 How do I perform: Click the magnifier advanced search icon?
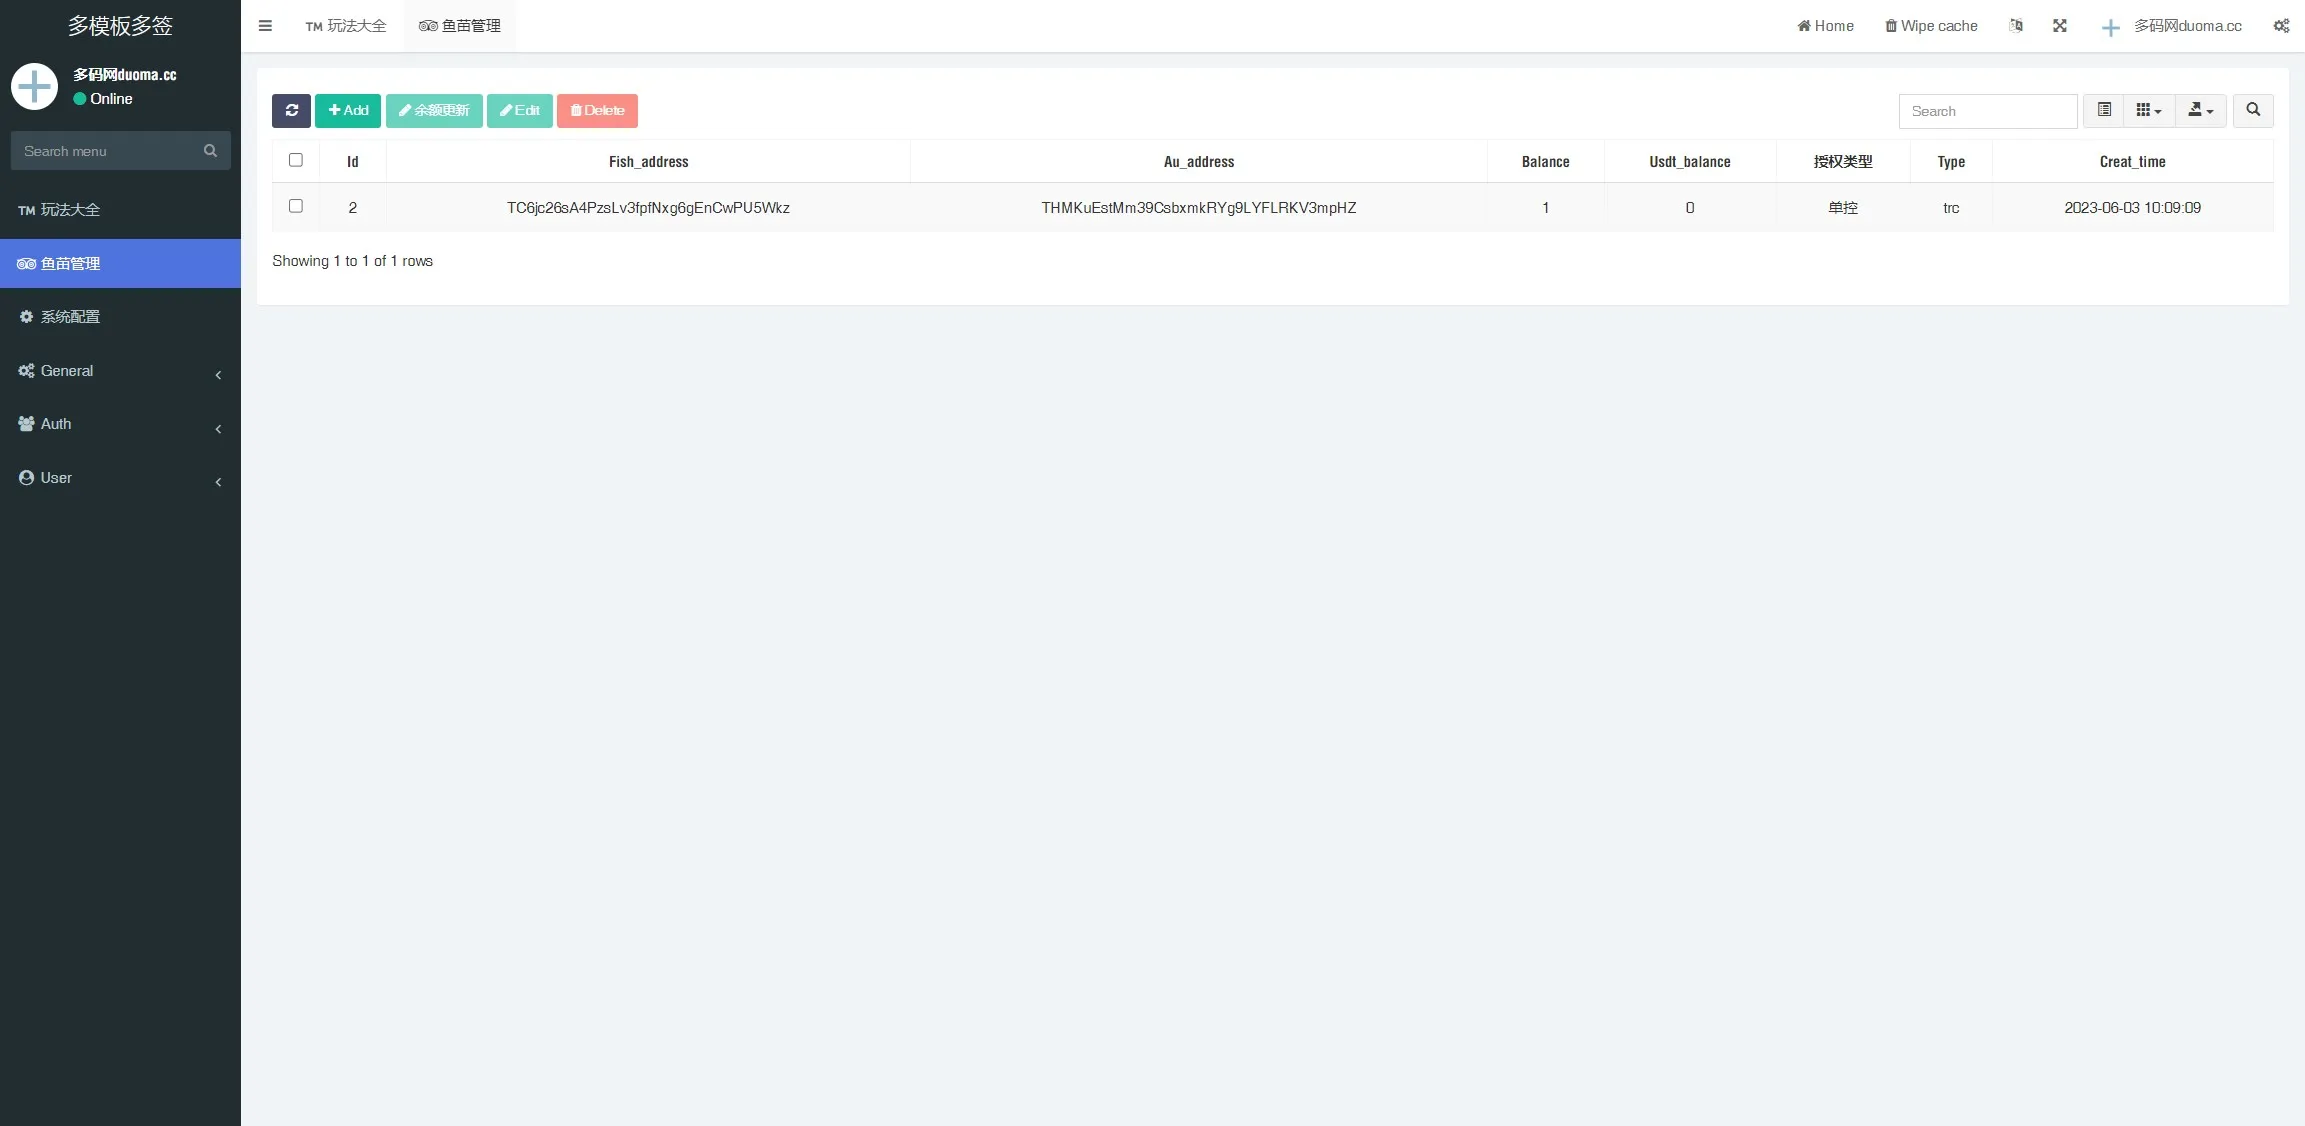(x=2253, y=110)
